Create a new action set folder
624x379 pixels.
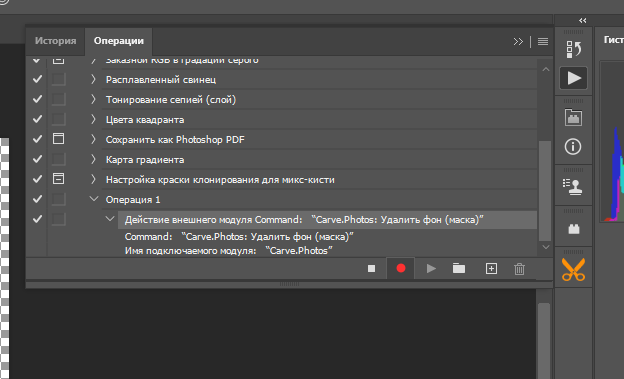[459, 268]
